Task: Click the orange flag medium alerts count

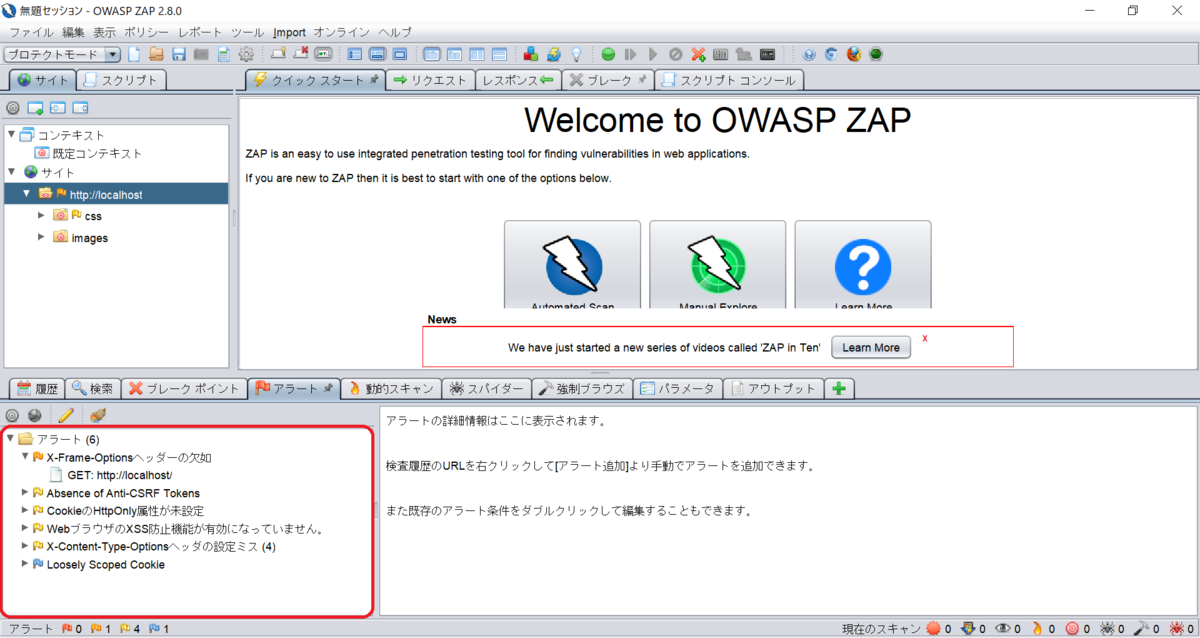Action: (x=100, y=629)
